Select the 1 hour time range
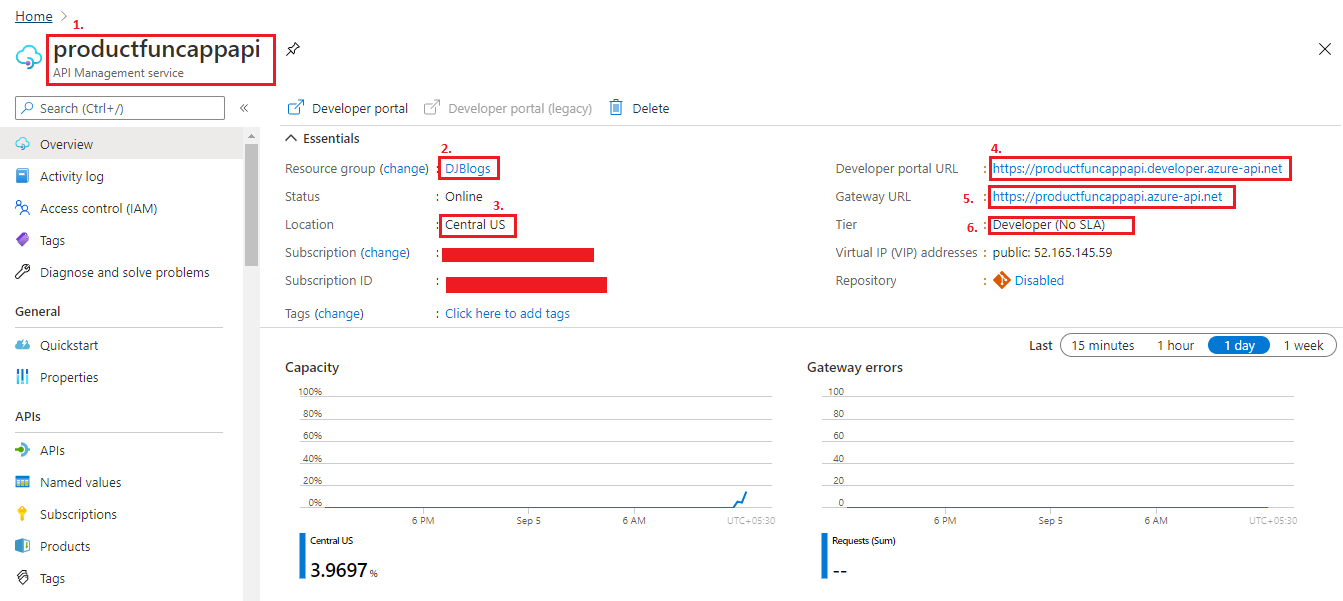Viewport: 1343px width, 601px height. point(1176,345)
